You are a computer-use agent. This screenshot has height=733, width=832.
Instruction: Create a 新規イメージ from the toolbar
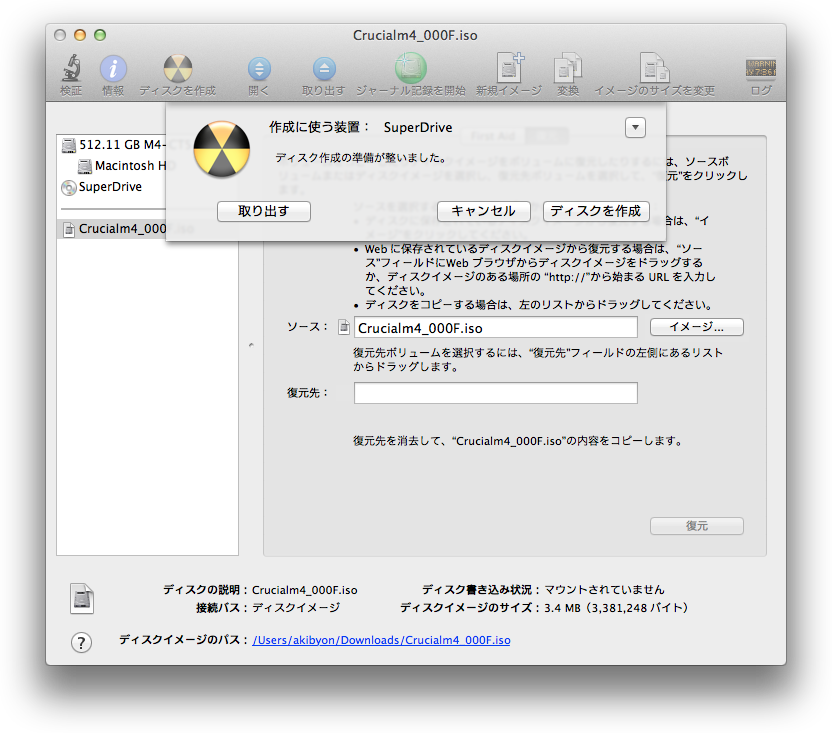tap(509, 68)
